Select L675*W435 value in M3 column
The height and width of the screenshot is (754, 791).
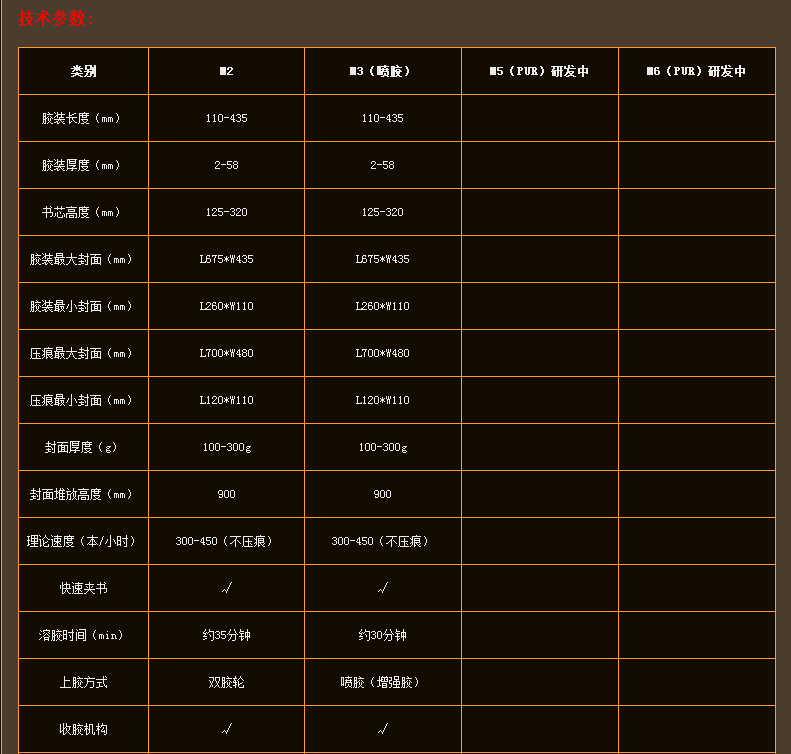382,259
